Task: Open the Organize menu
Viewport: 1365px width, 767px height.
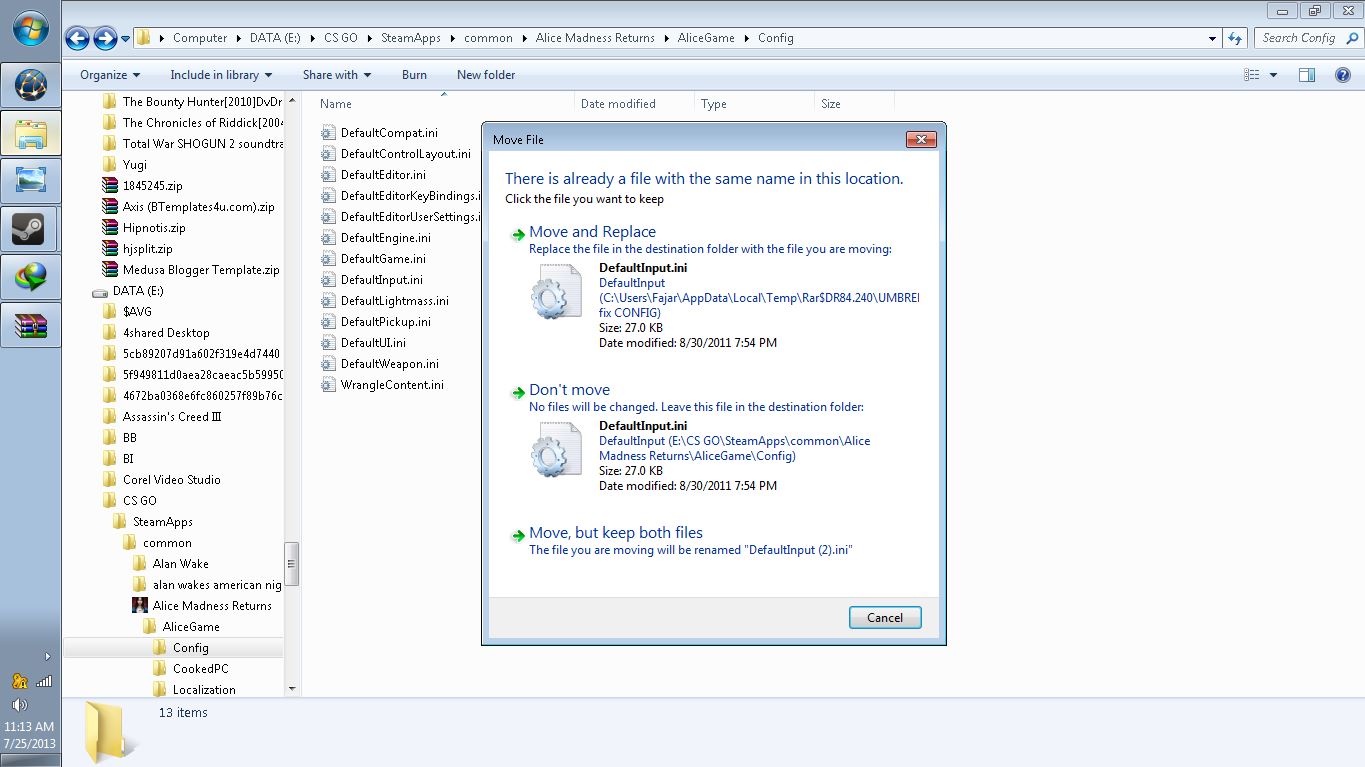Action: tap(110, 75)
